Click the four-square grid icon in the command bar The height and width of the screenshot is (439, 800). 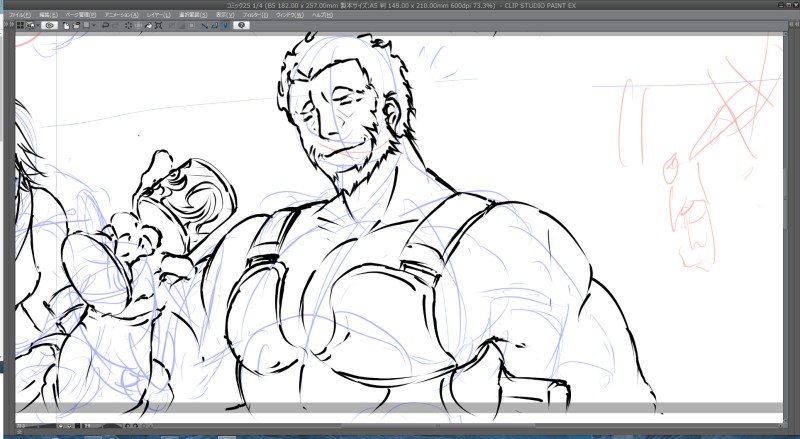(x=20, y=25)
